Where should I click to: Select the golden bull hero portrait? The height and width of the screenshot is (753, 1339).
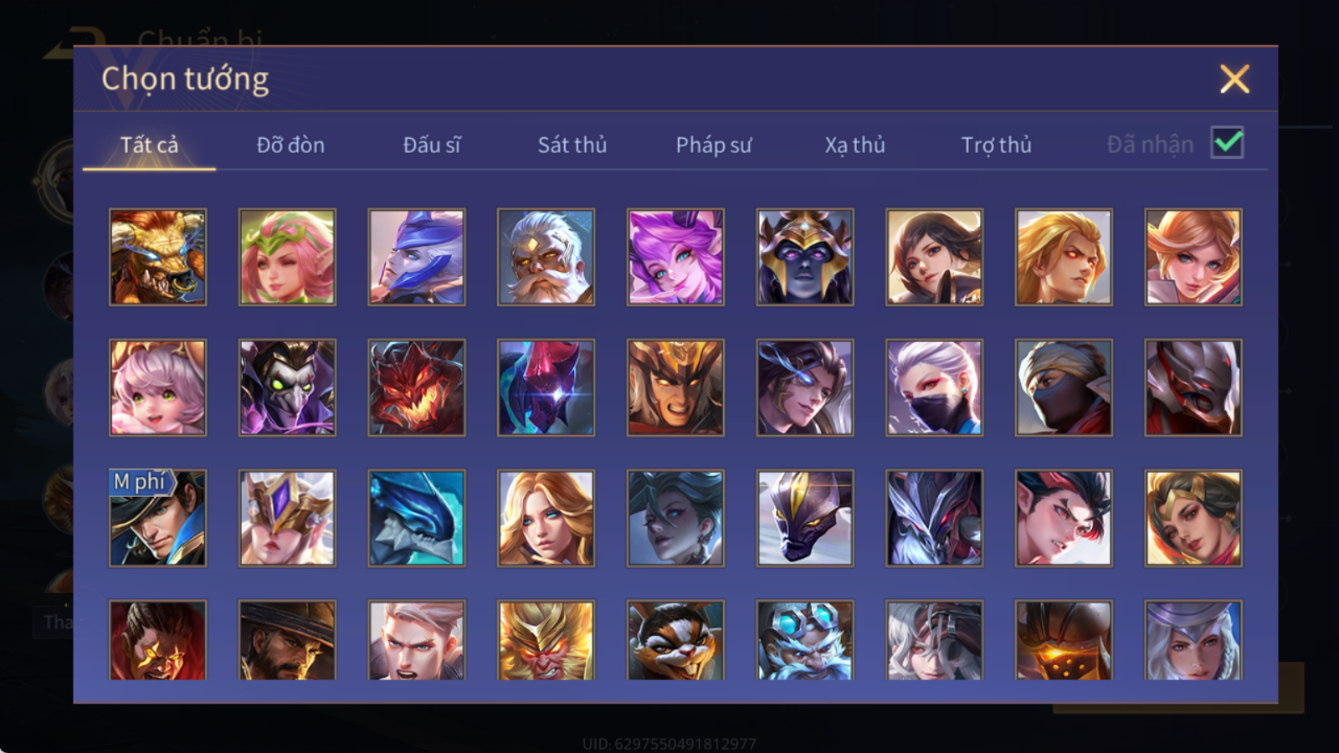click(x=158, y=257)
